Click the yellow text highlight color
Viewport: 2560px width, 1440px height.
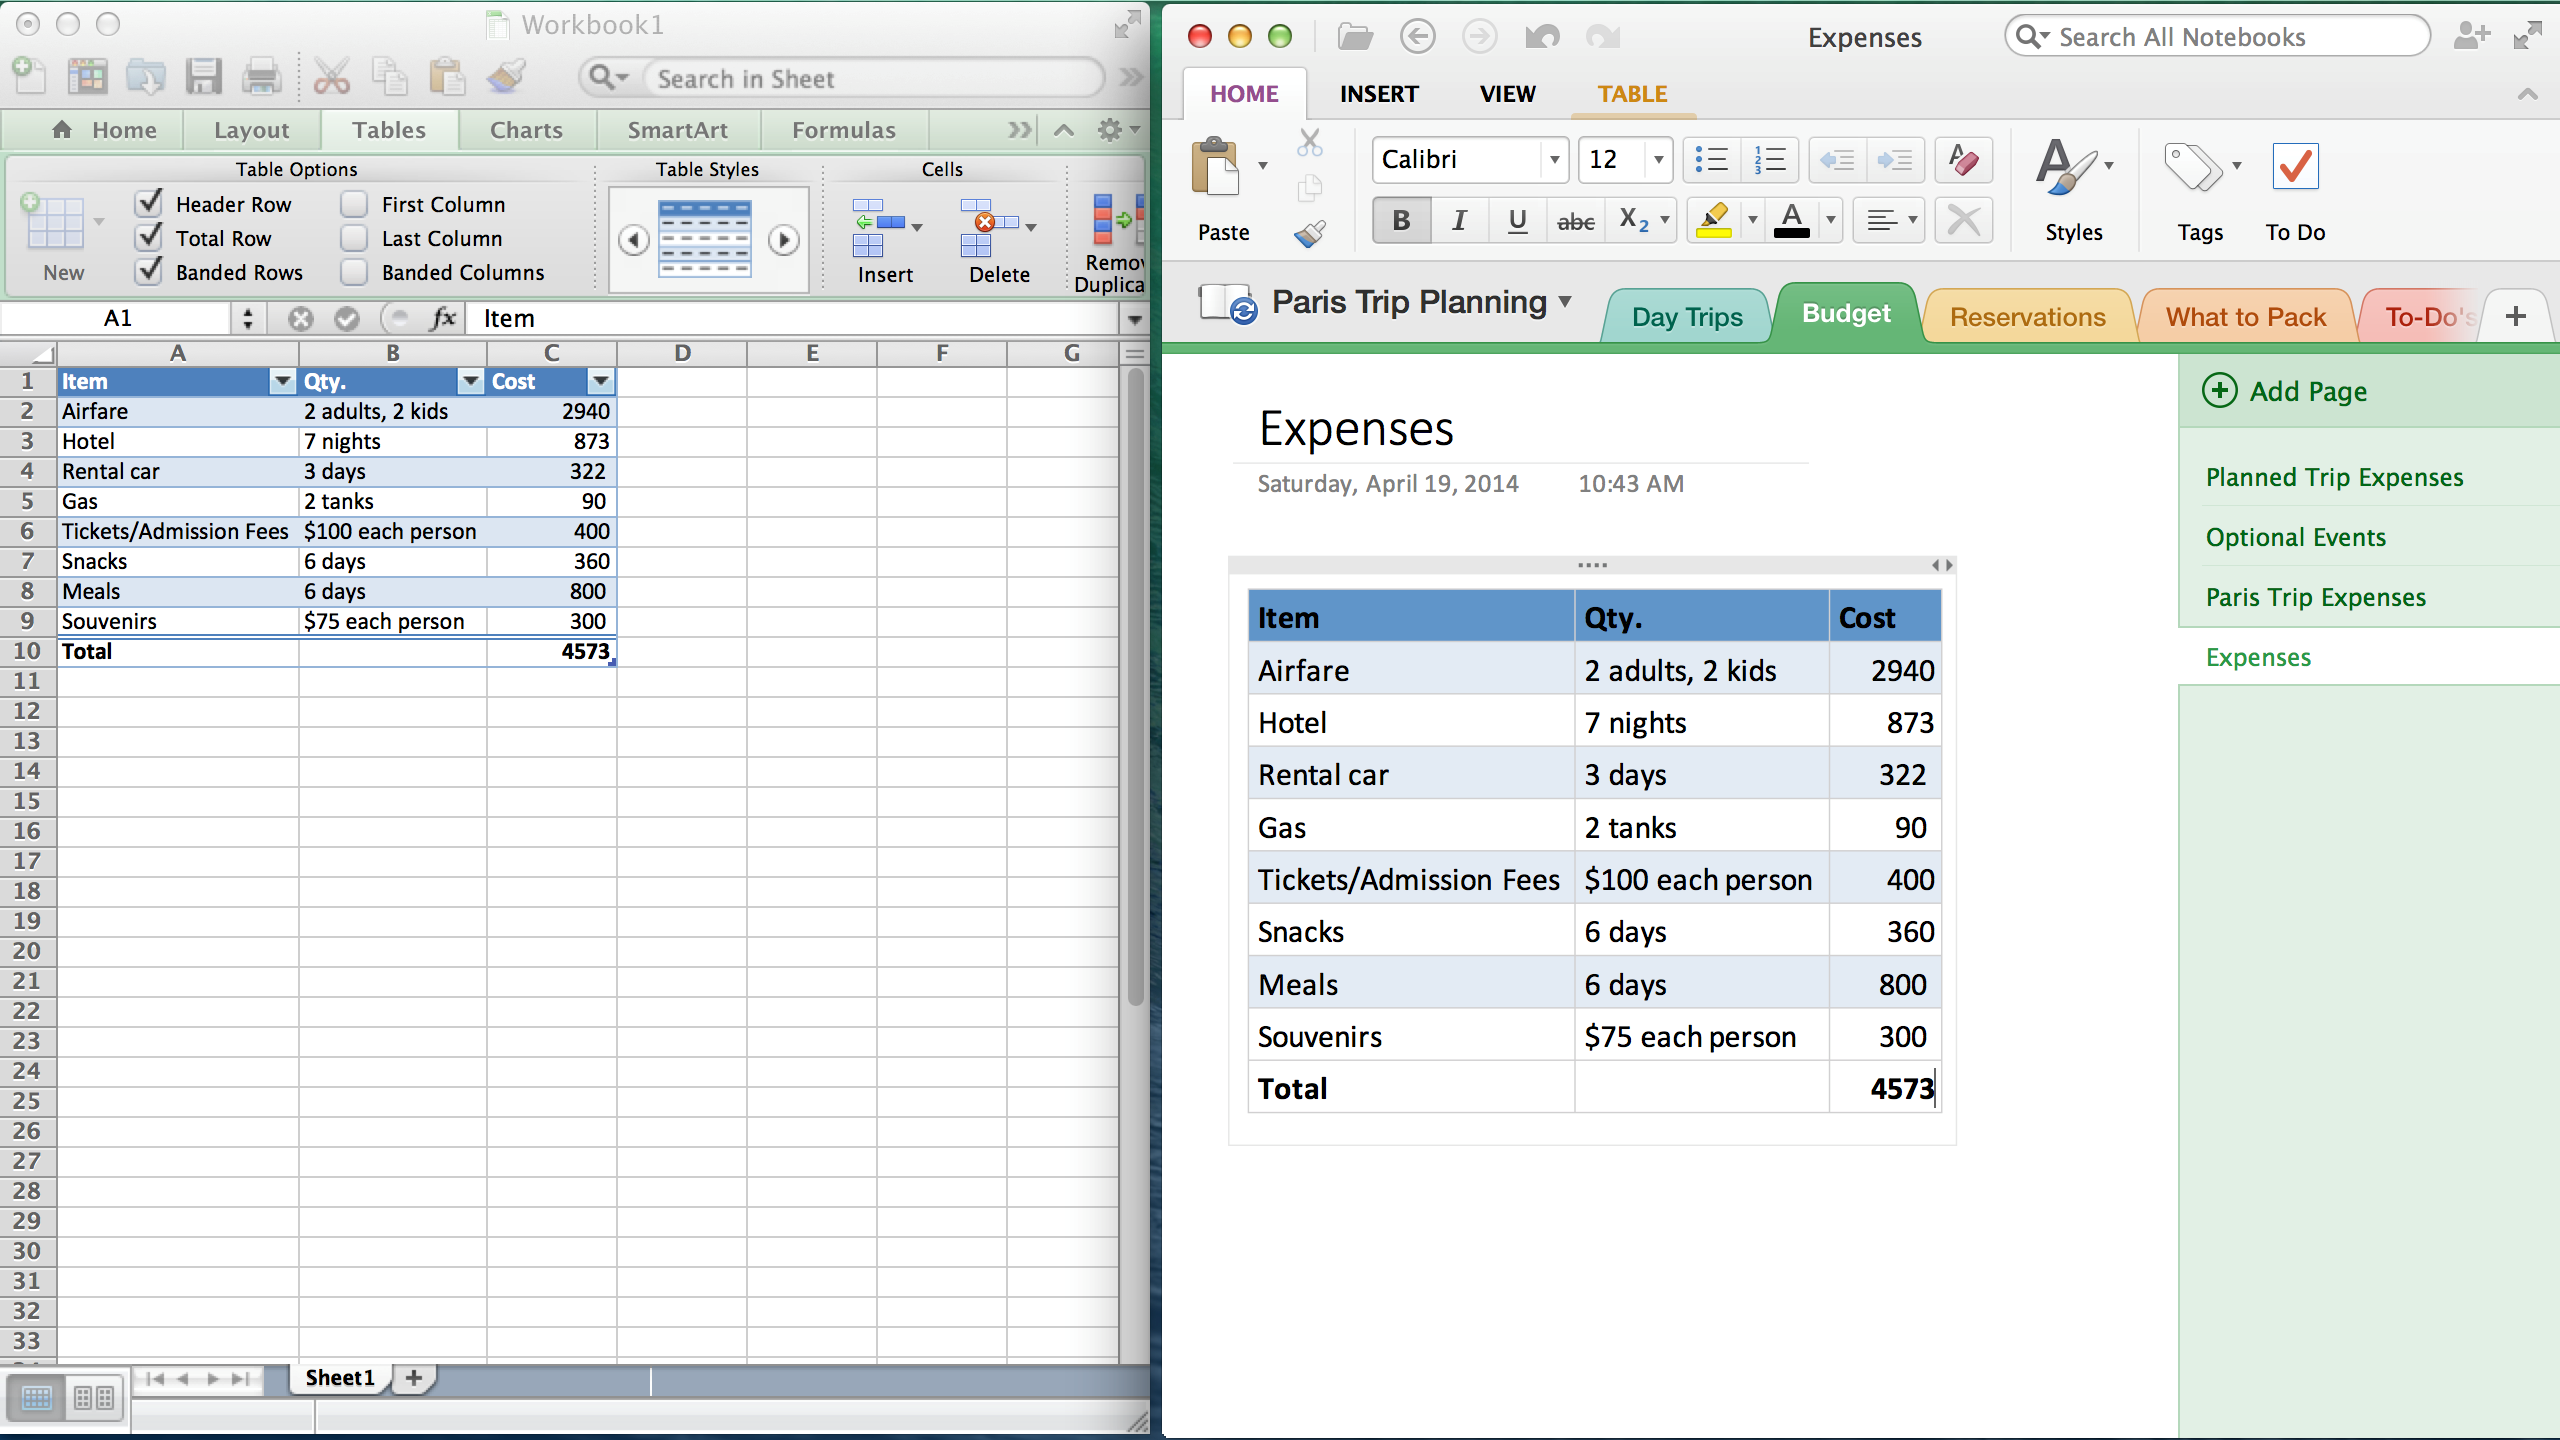click(1713, 221)
